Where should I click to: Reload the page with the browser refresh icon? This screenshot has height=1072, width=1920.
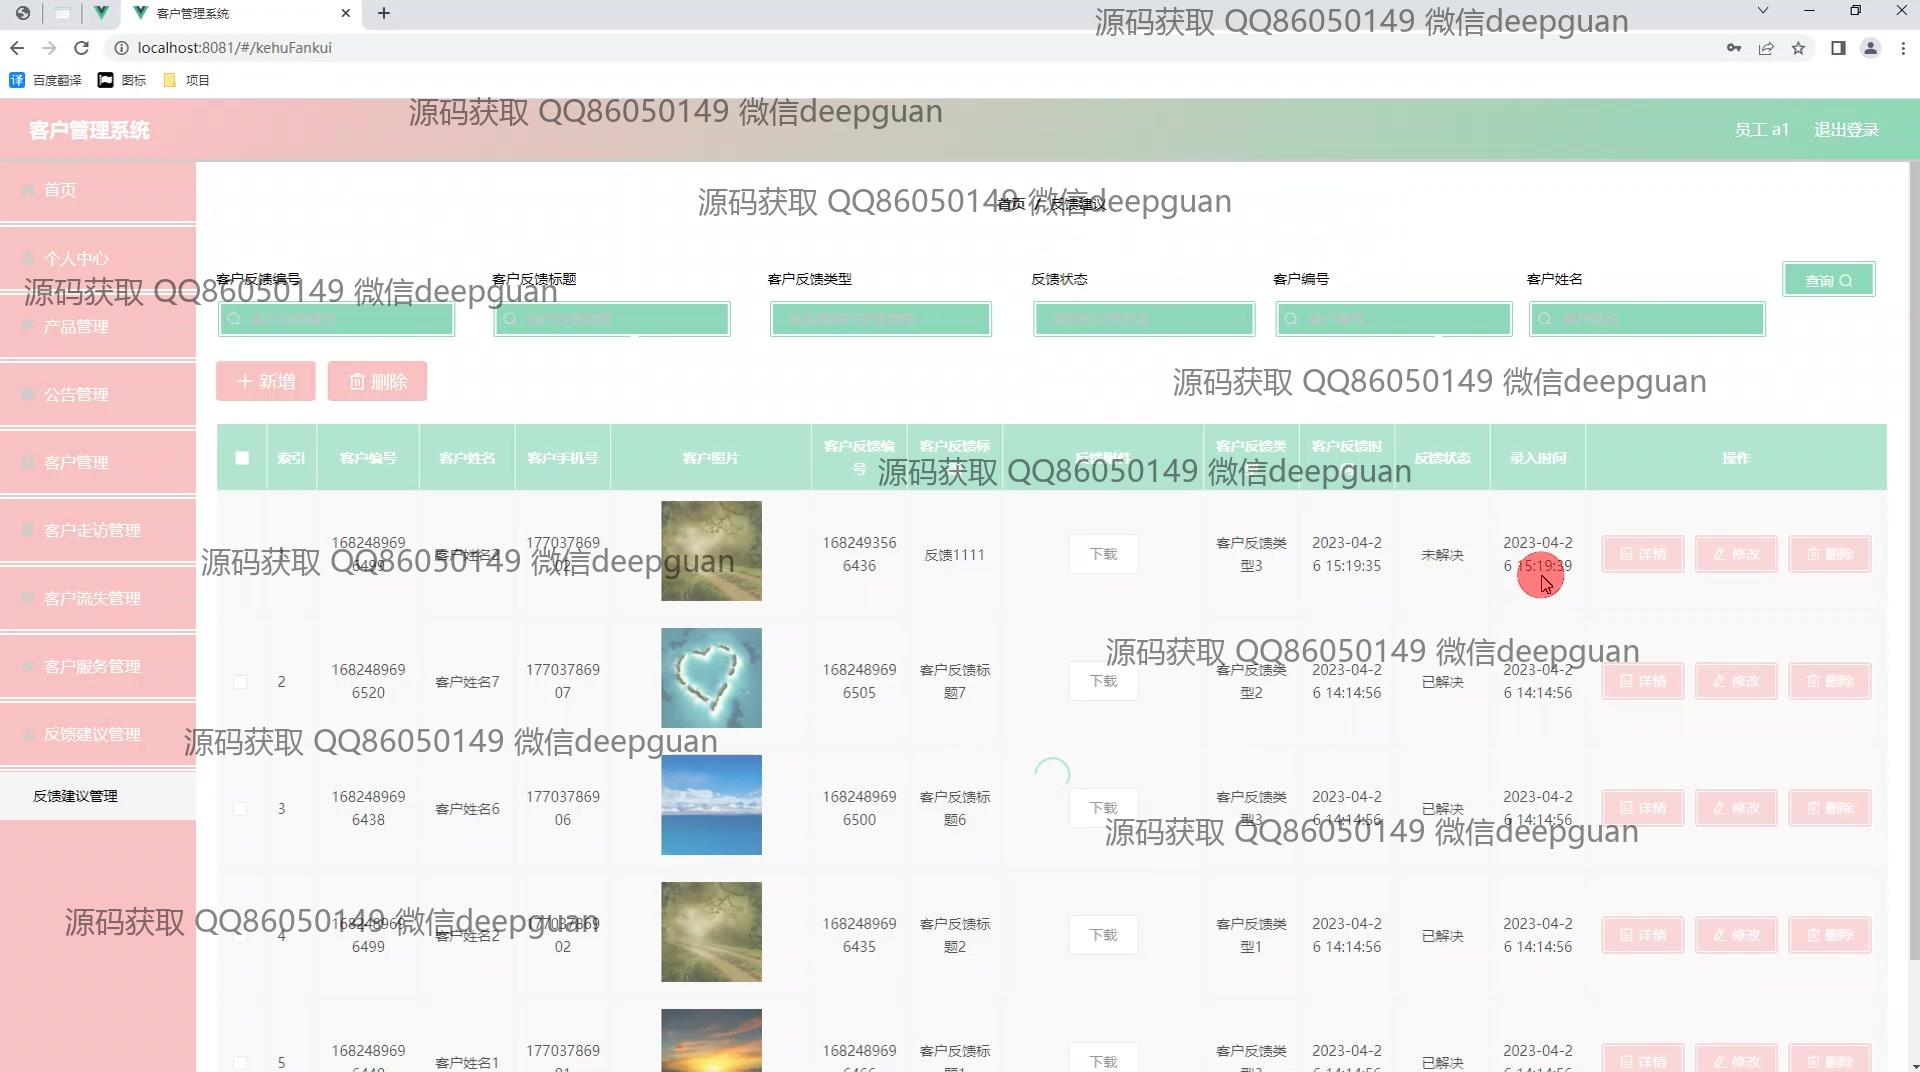82,48
